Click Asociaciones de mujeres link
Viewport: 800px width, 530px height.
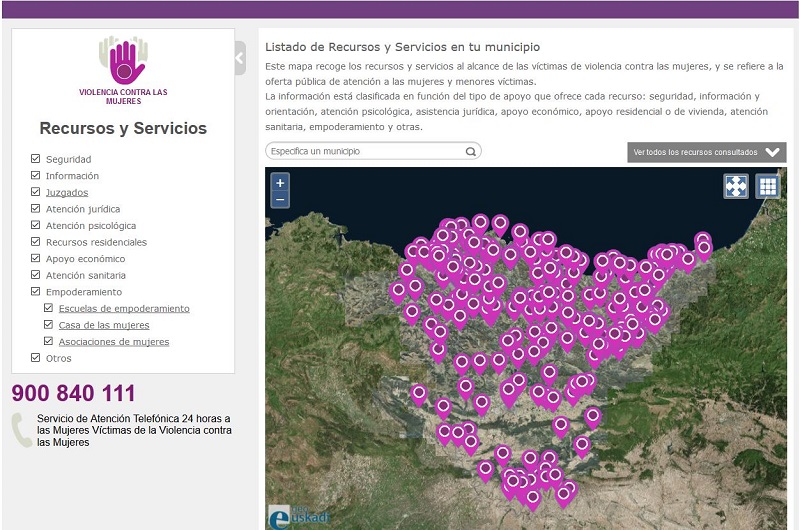pyautogui.click(x=114, y=342)
